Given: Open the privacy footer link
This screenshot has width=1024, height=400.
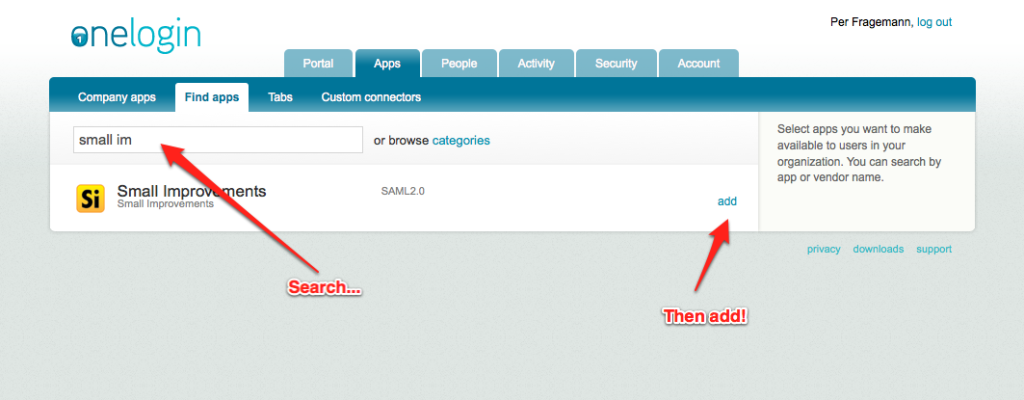Looking at the screenshot, I should (824, 249).
